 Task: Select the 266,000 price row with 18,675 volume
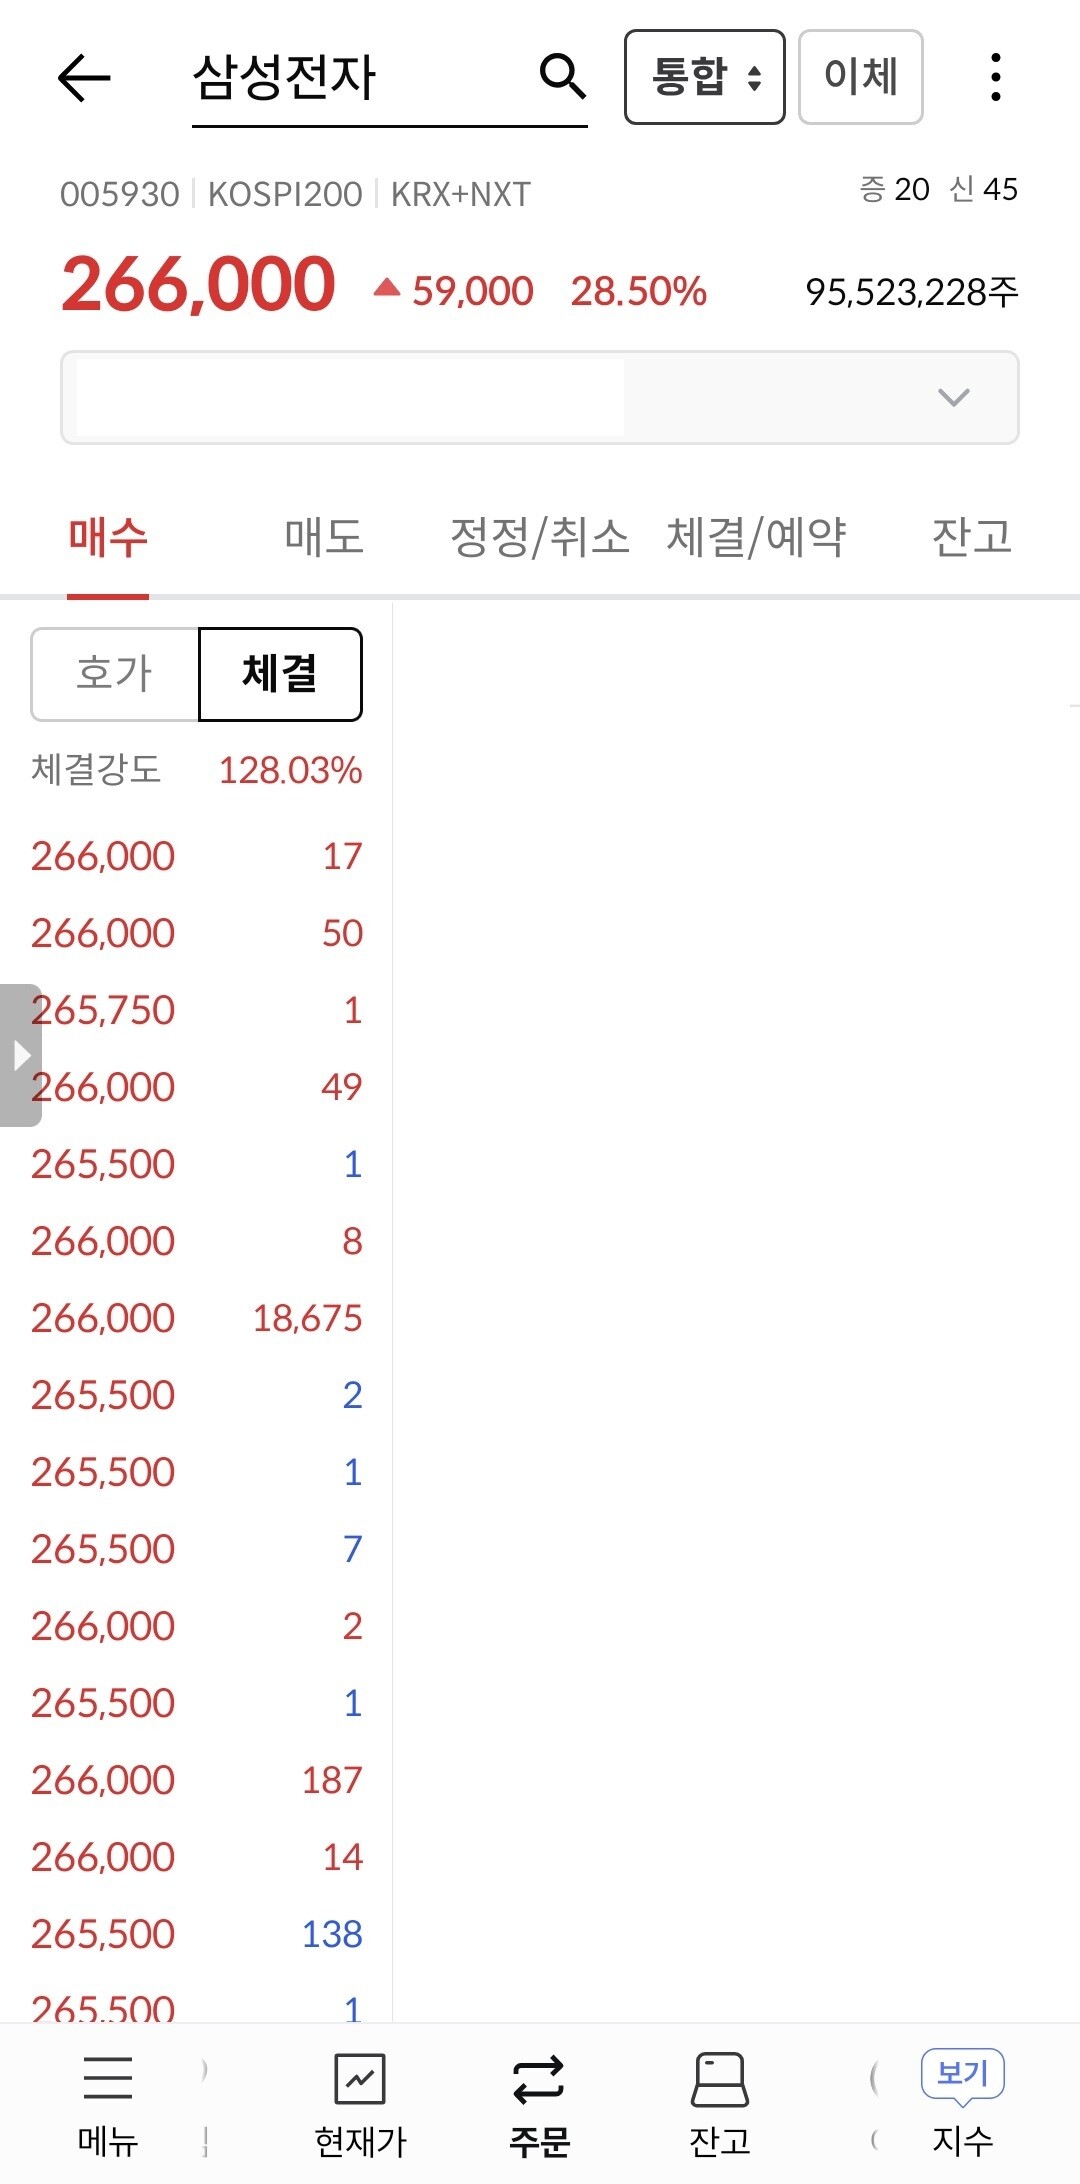tap(196, 1318)
